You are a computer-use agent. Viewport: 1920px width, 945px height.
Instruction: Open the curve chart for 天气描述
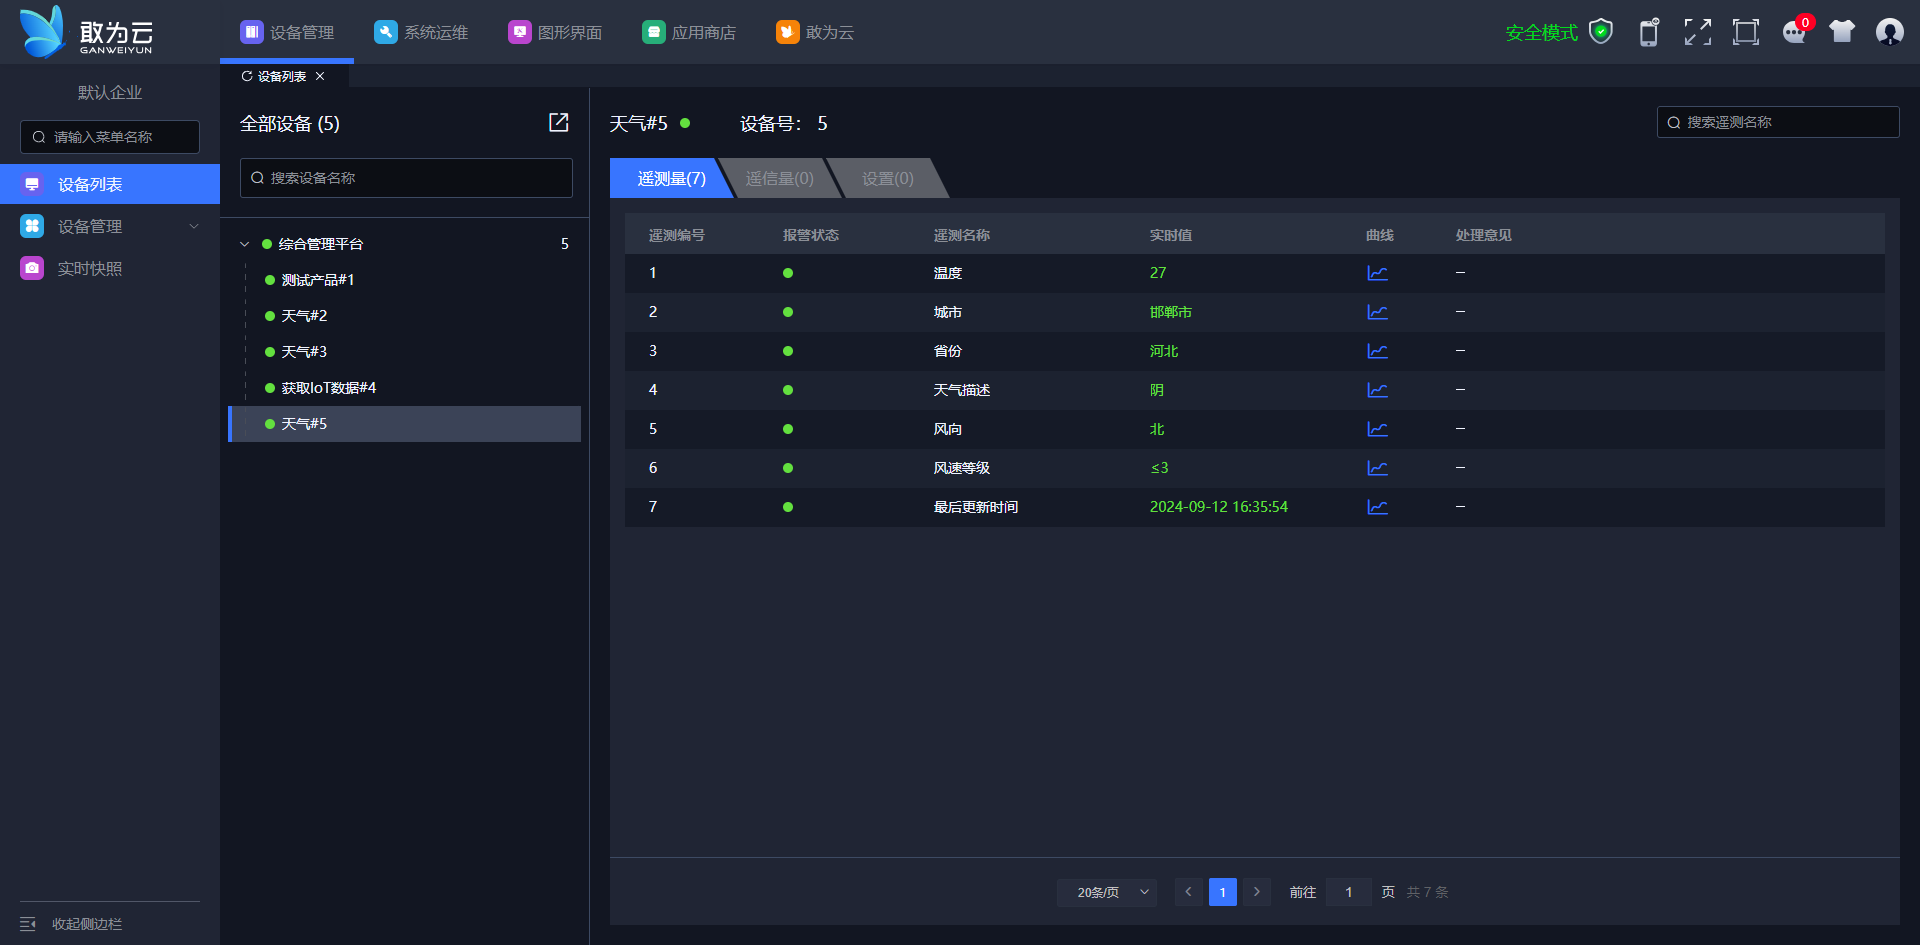click(1377, 390)
